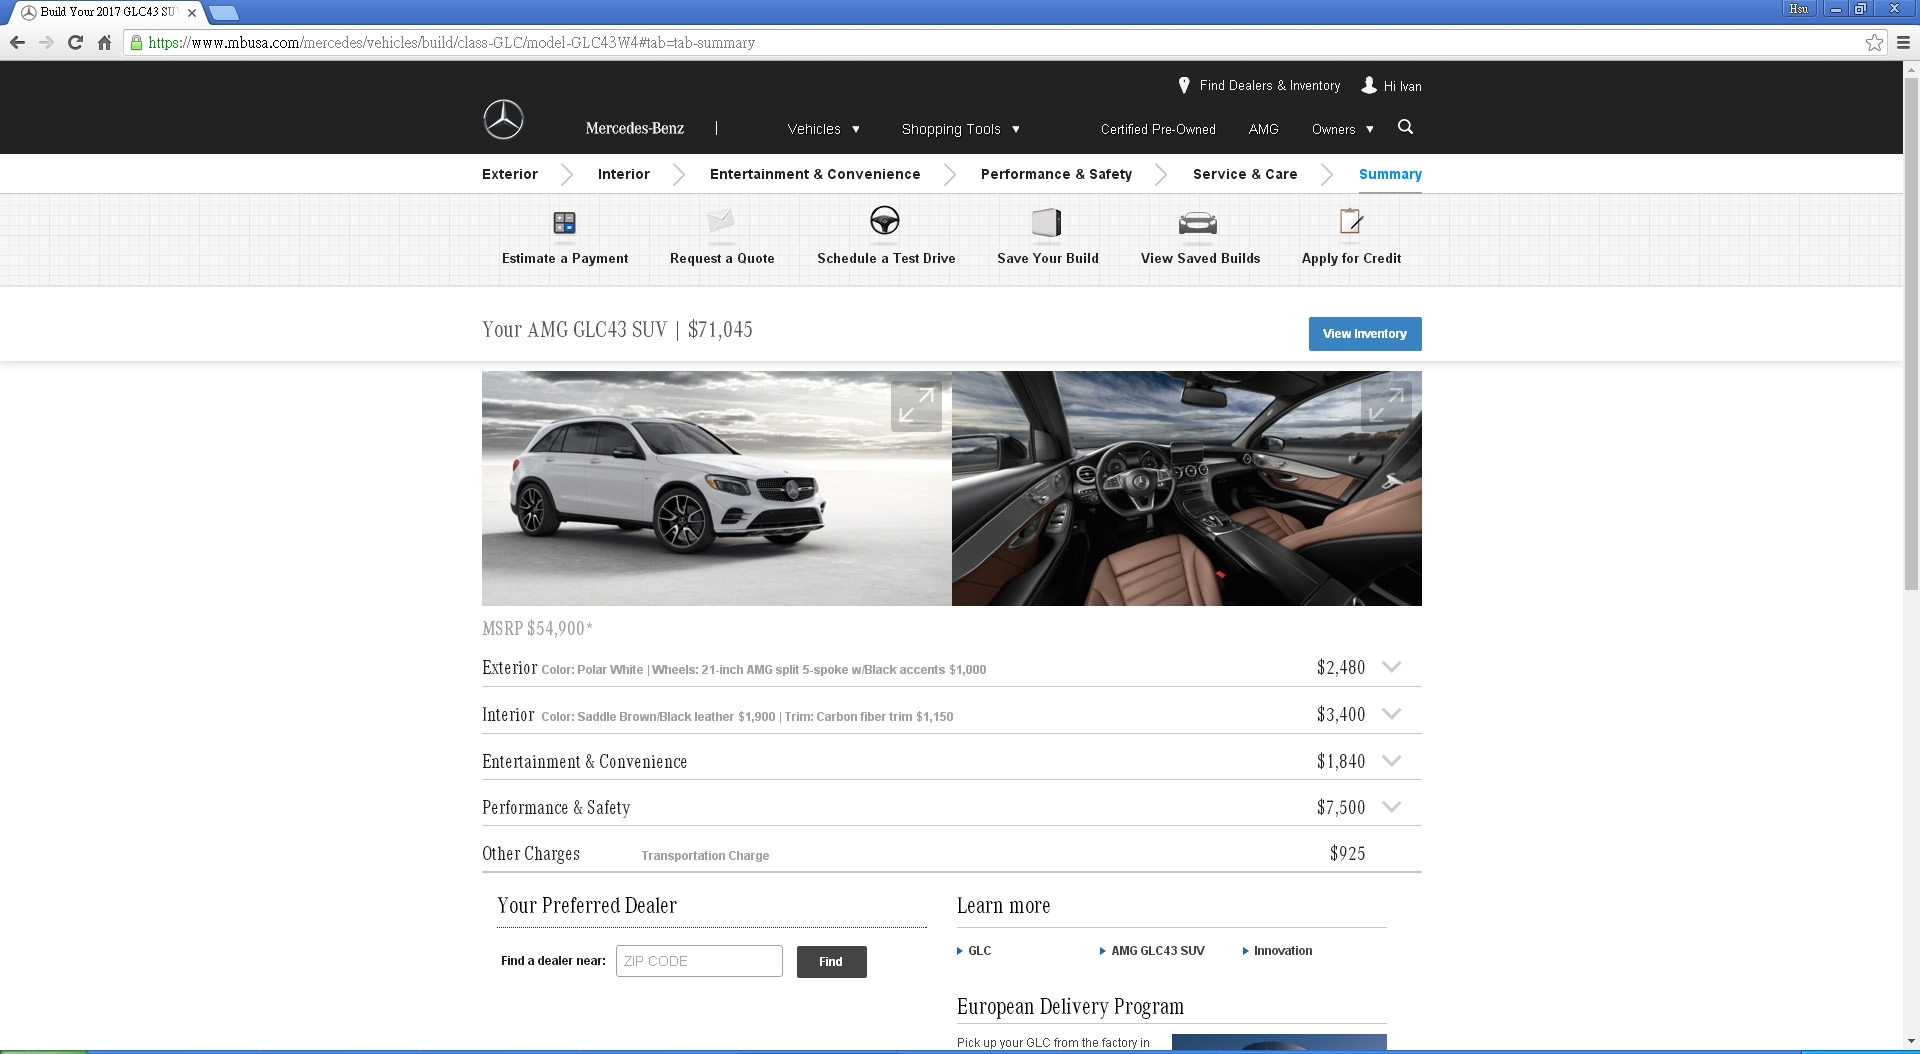Open Certified Pre-Owned link
The width and height of the screenshot is (1920, 1054).
click(x=1158, y=129)
